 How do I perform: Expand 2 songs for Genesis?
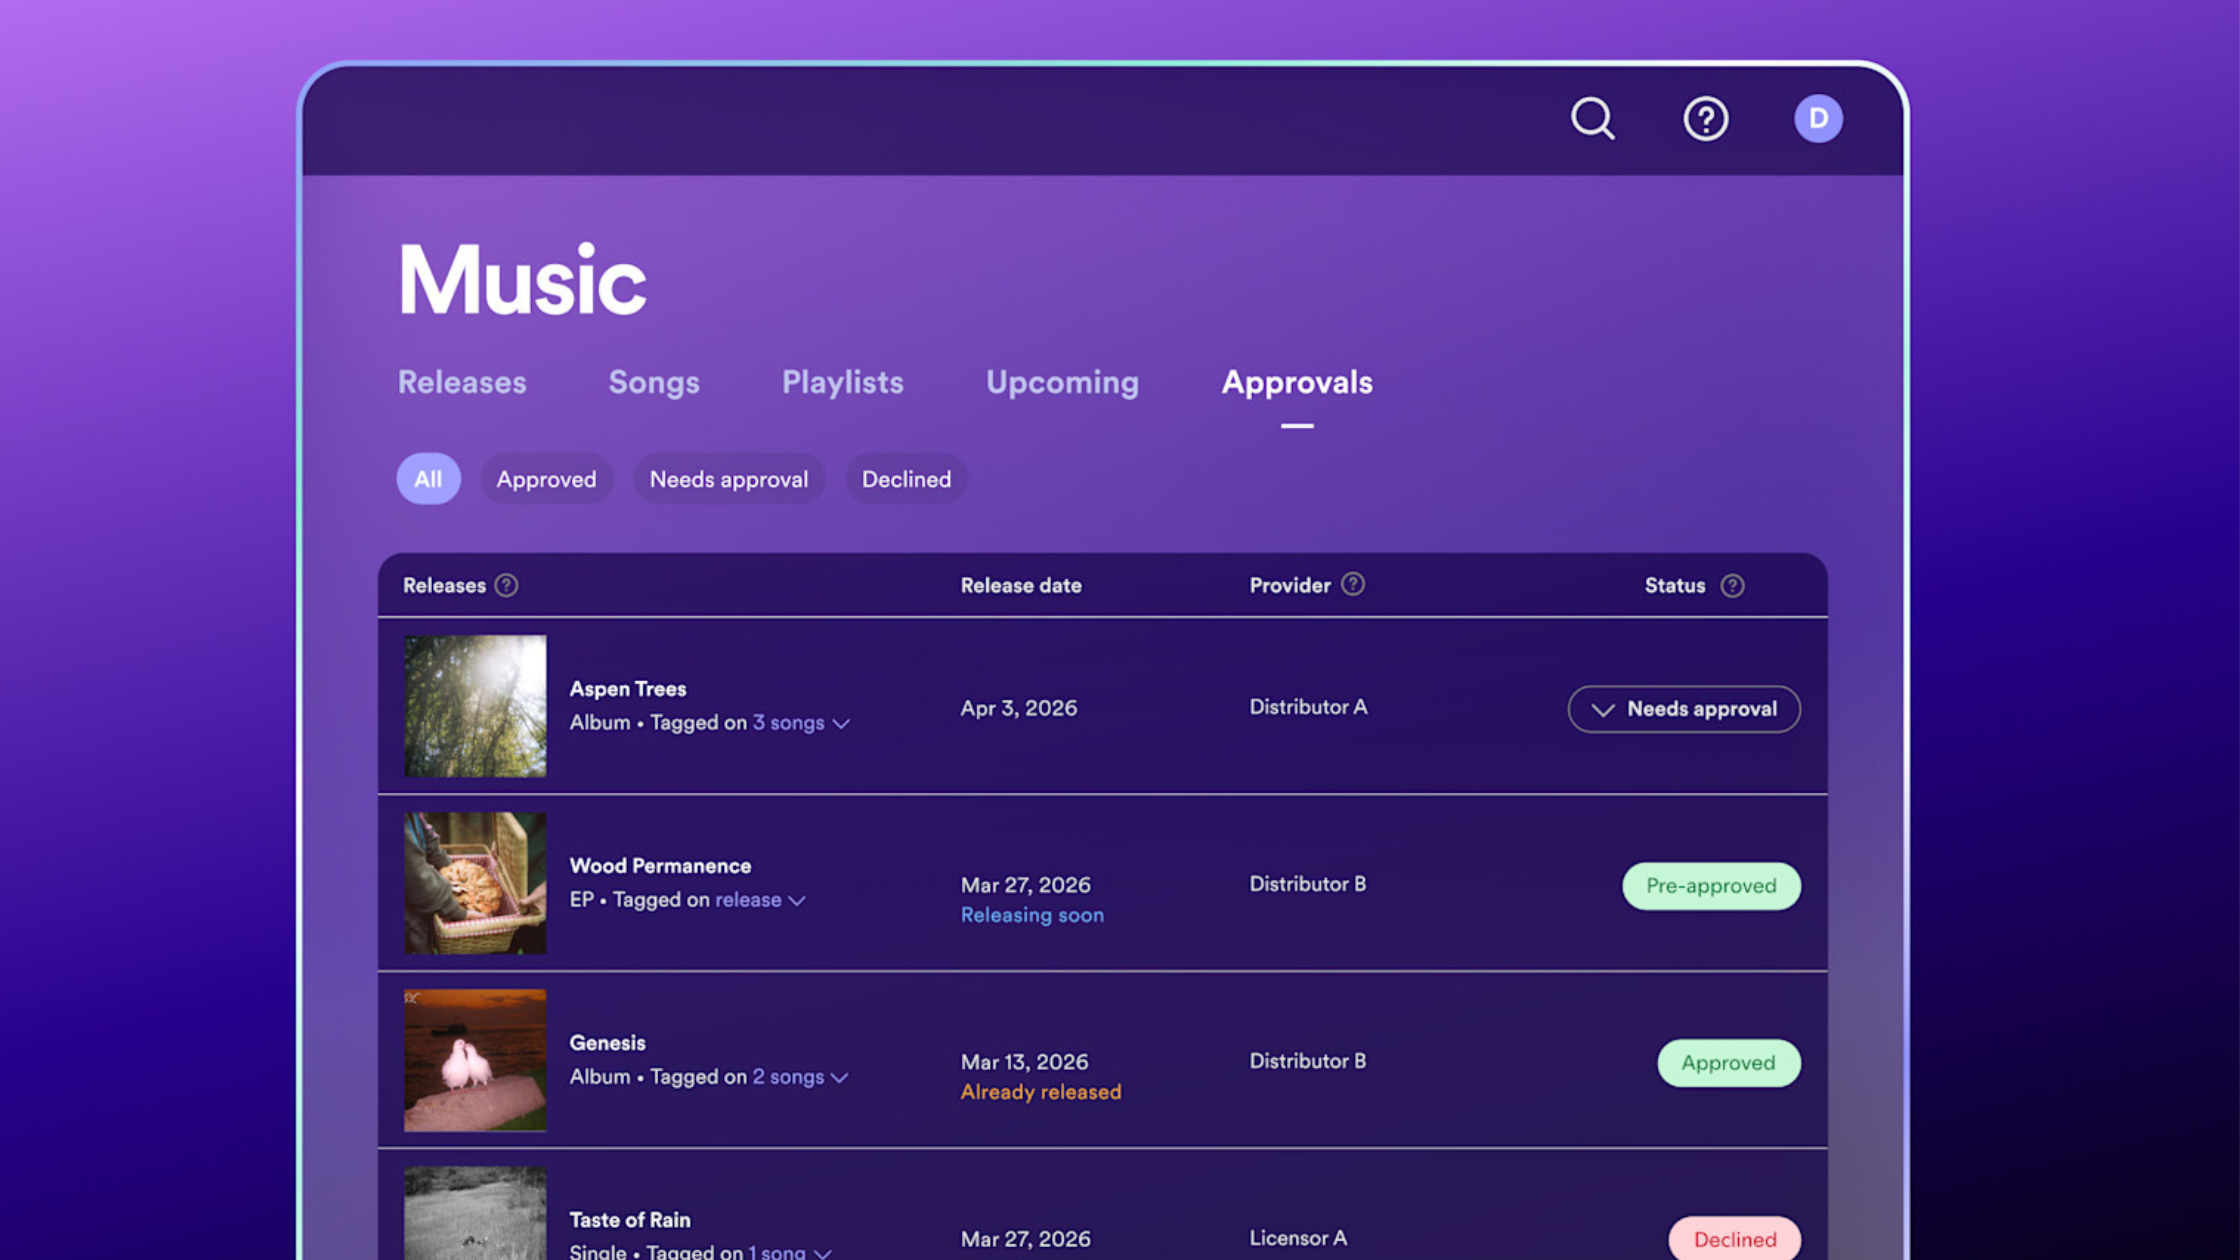(800, 1076)
